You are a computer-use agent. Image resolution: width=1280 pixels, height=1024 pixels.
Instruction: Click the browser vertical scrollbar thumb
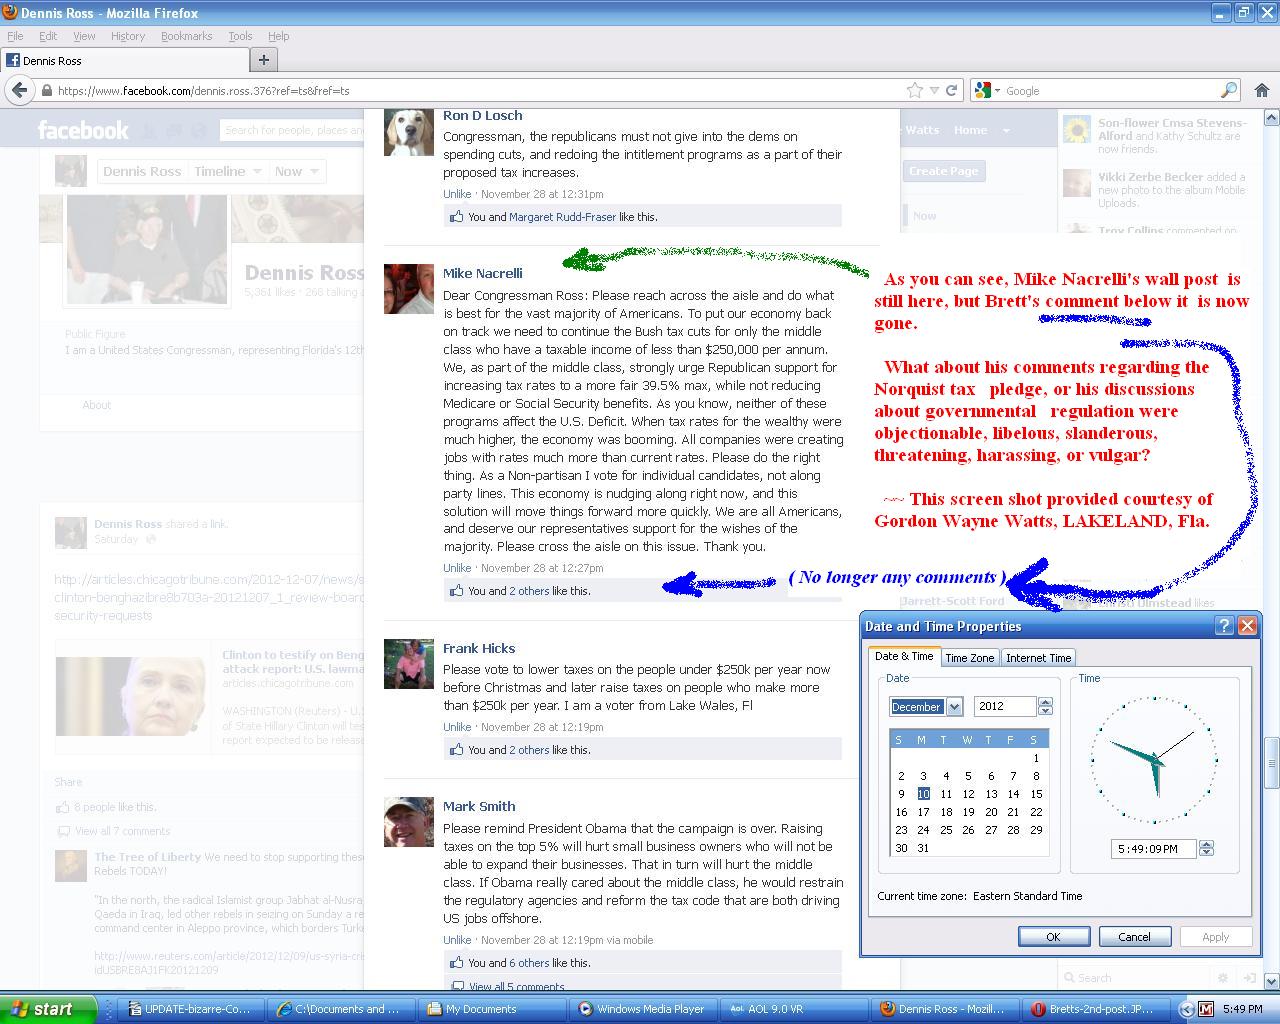[x=1272, y=763]
